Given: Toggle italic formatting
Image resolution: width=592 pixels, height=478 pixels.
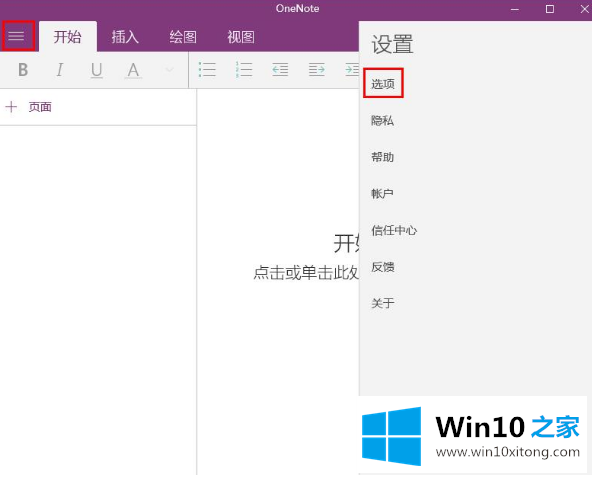Looking at the screenshot, I should (x=60, y=70).
